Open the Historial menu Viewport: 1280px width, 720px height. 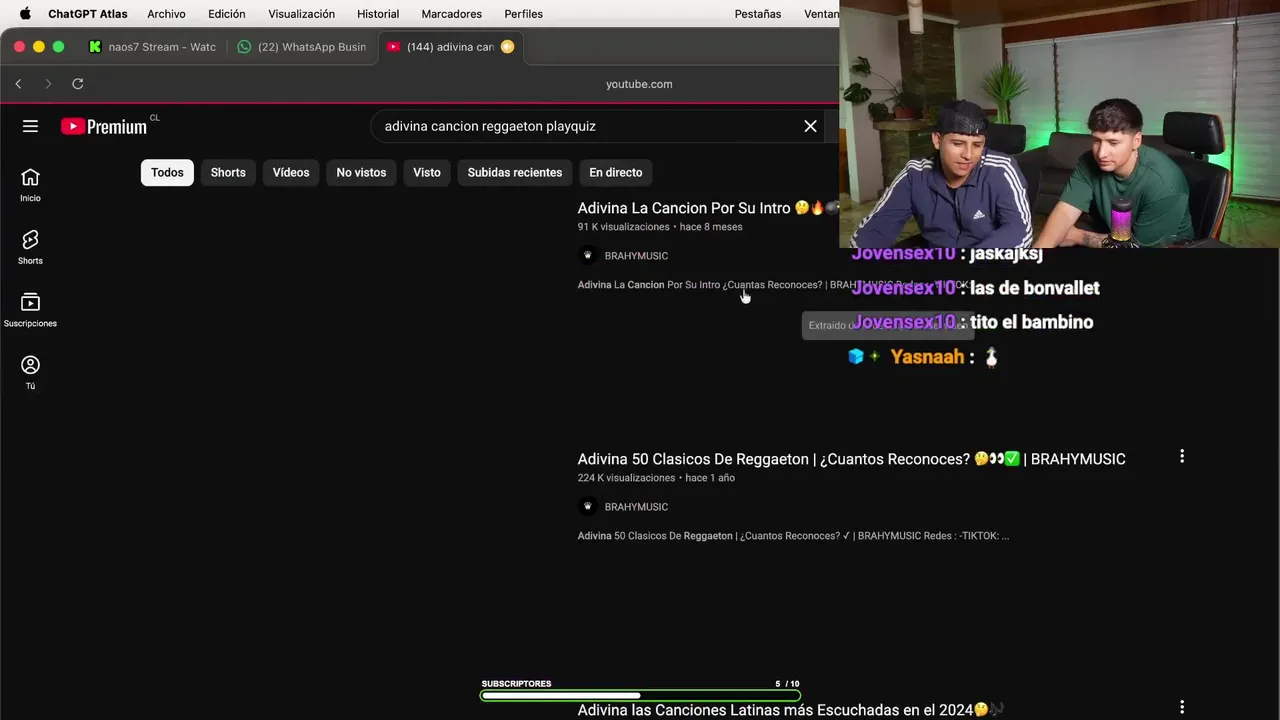pos(378,14)
